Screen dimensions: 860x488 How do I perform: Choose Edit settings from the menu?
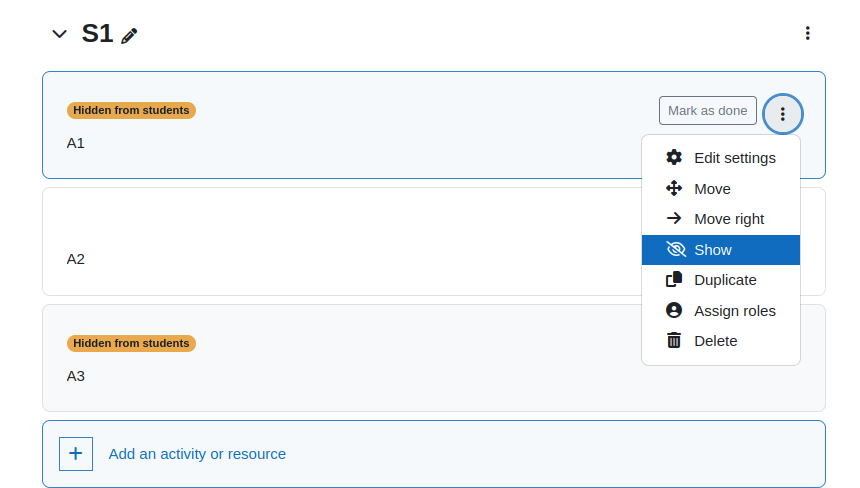tap(721, 158)
